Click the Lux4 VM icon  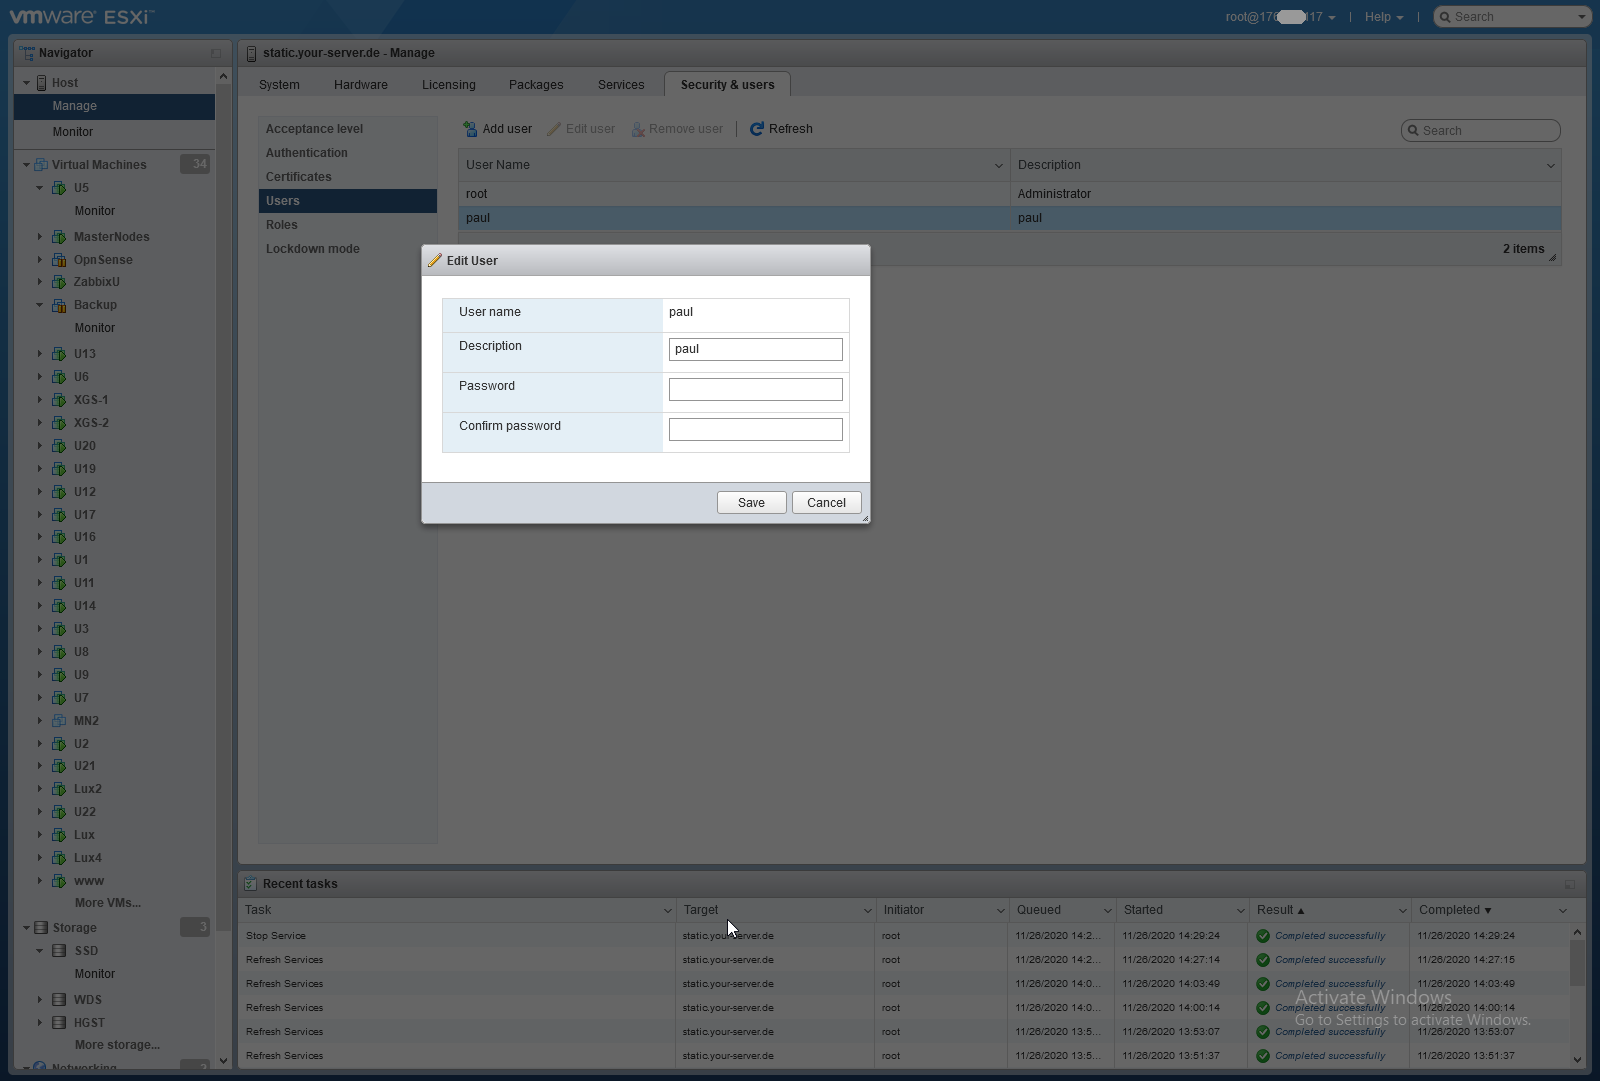pyautogui.click(x=59, y=858)
